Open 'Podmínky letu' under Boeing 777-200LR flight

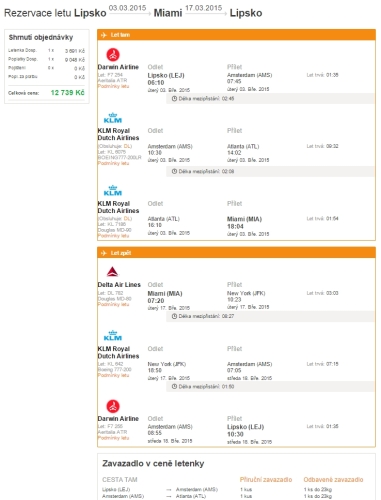point(113,163)
